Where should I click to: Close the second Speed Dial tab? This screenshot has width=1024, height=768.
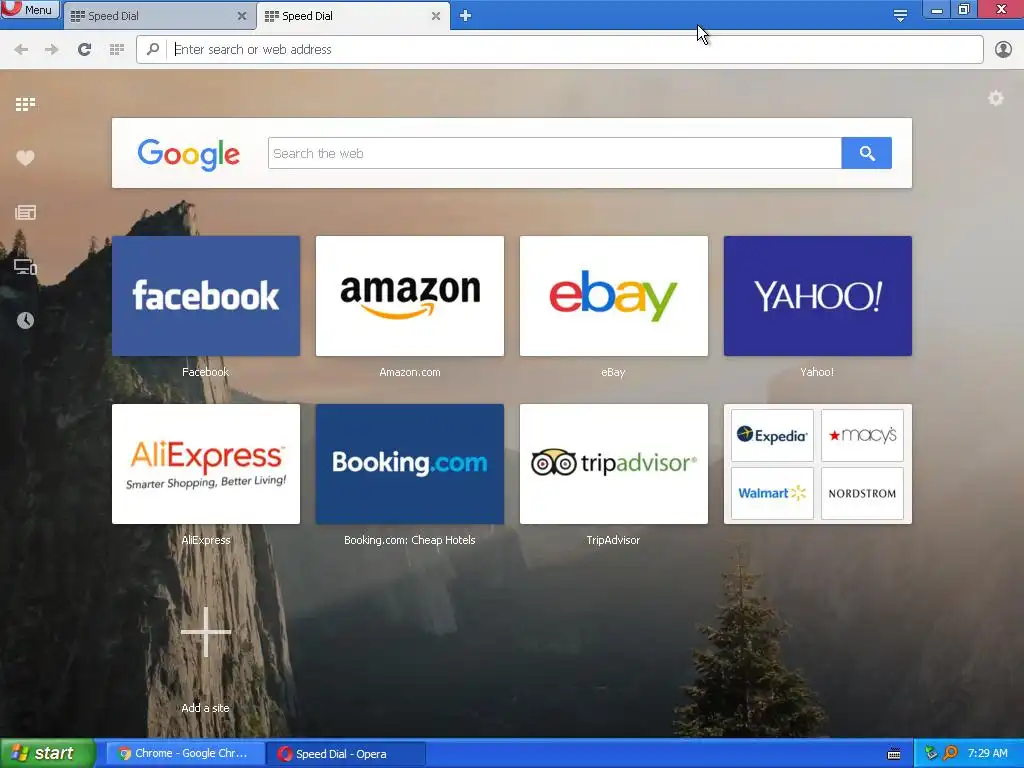pyautogui.click(x=436, y=16)
